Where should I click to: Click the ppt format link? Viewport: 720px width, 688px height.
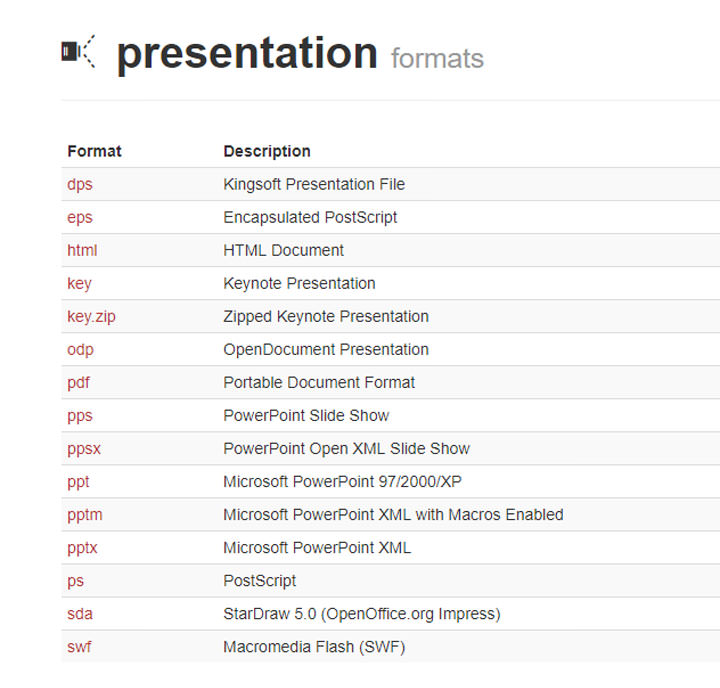[x=78, y=481]
